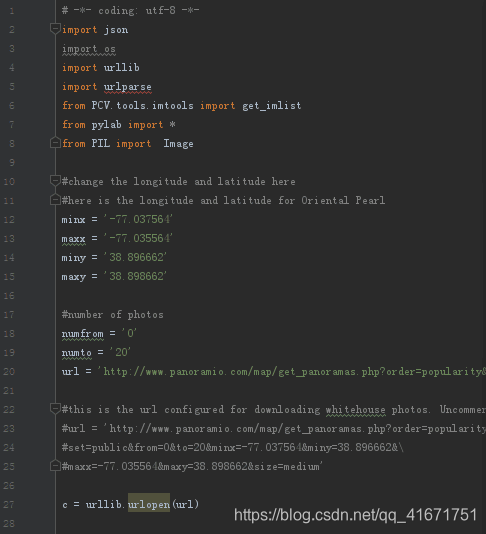Click line number 27 in gutter
This screenshot has height=534, width=486.
9,504
